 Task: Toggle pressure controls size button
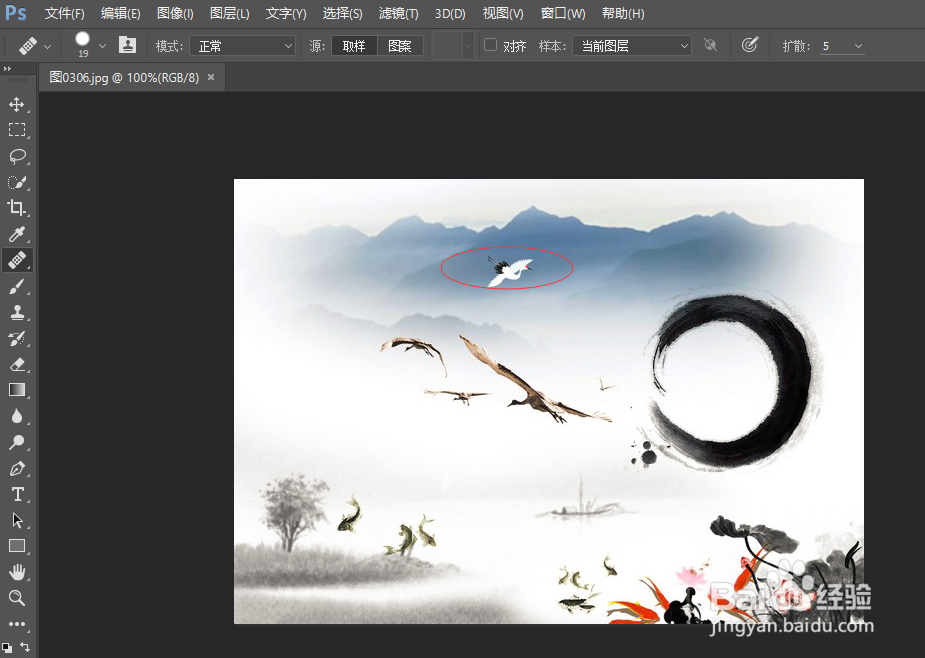[750, 45]
